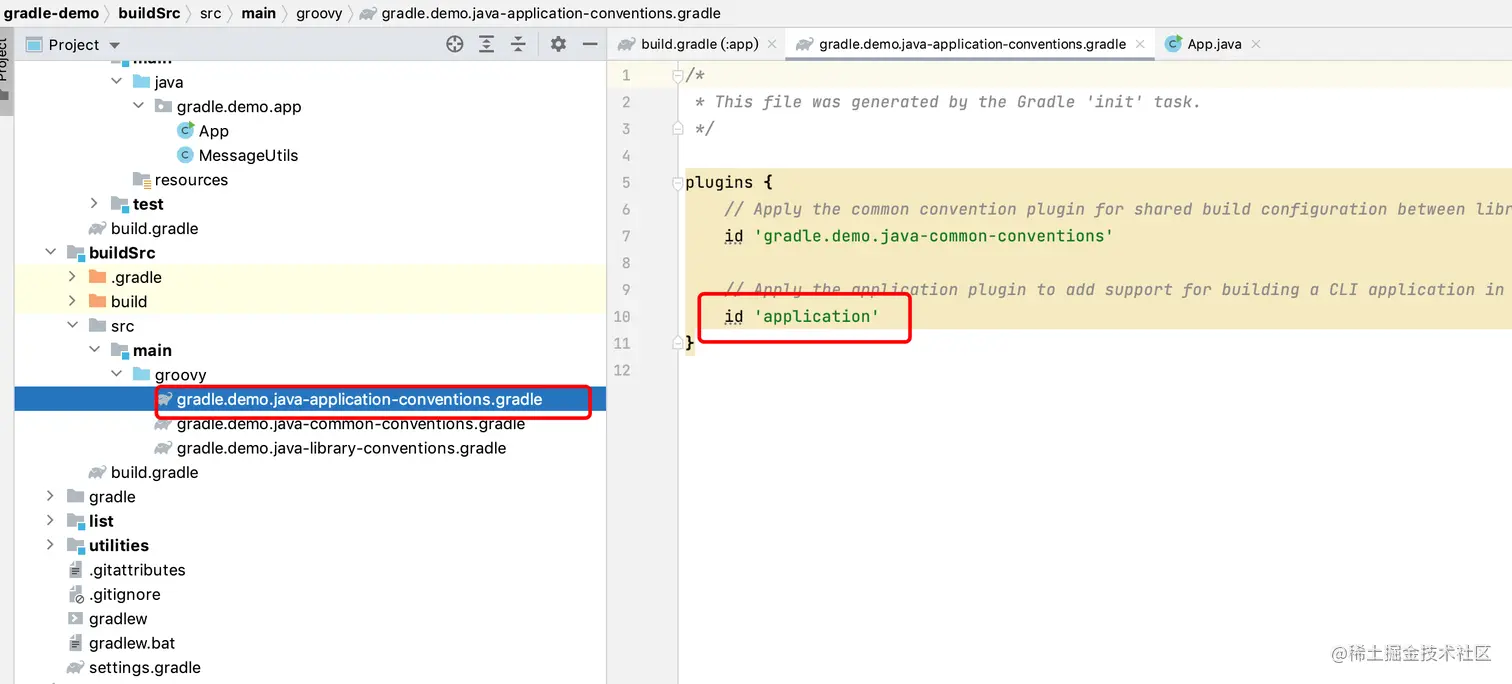Click gradle-demo in breadcrumb bar
The width and height of the screenshot is (1512, 684).
coord(51,13)
